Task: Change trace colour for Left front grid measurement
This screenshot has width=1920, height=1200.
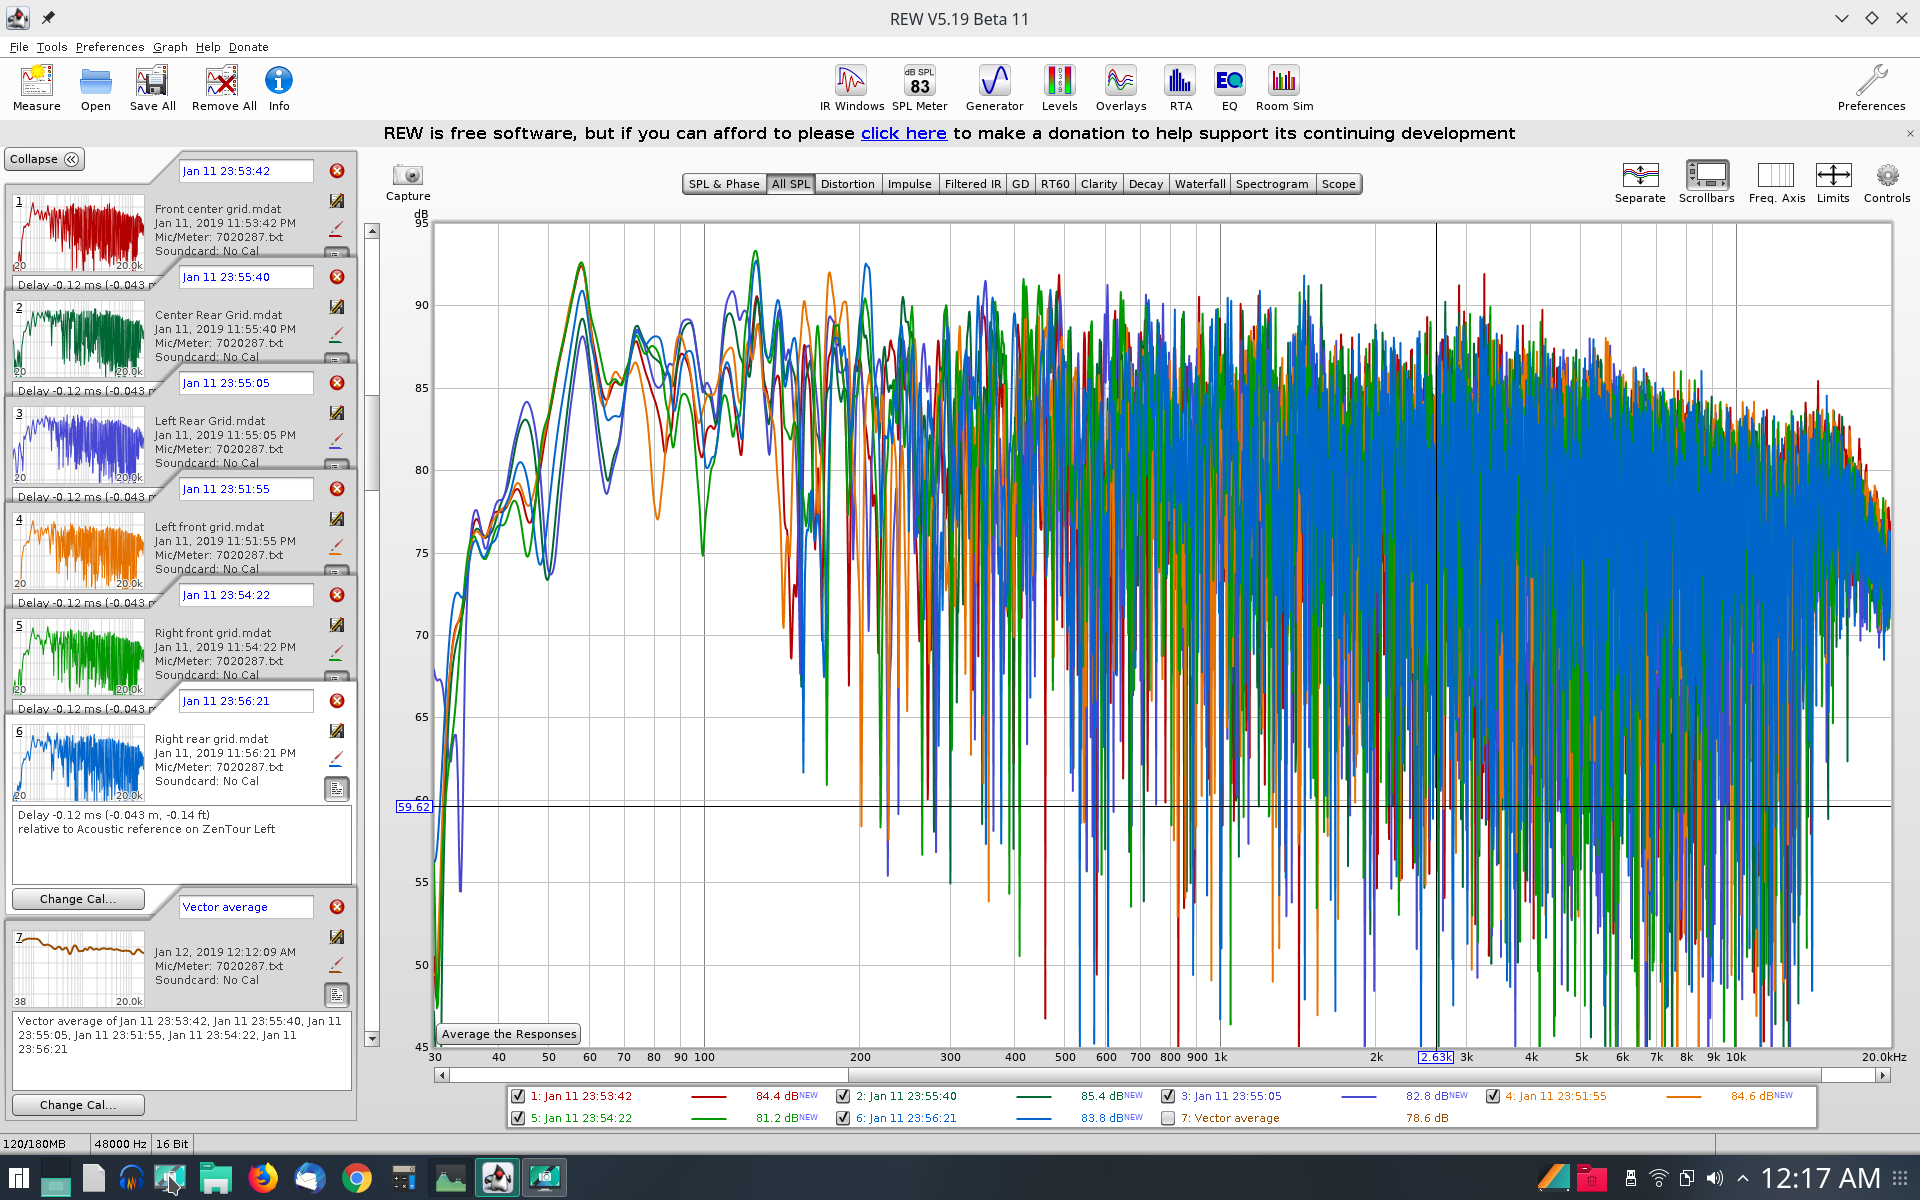Action: tap(336, 548)
